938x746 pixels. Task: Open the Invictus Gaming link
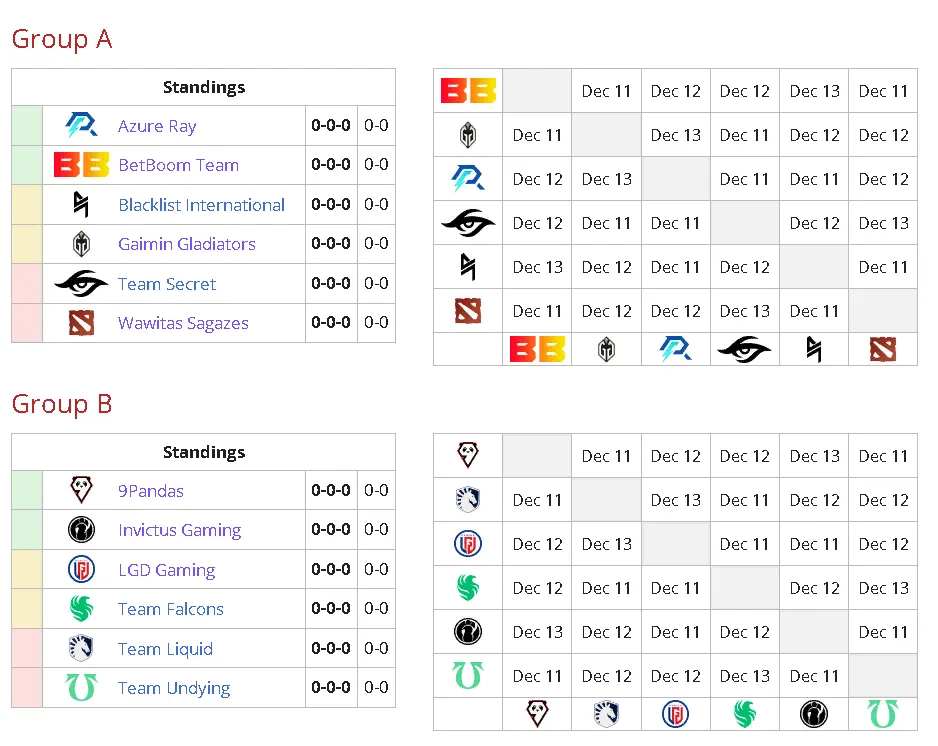[179, 531]
